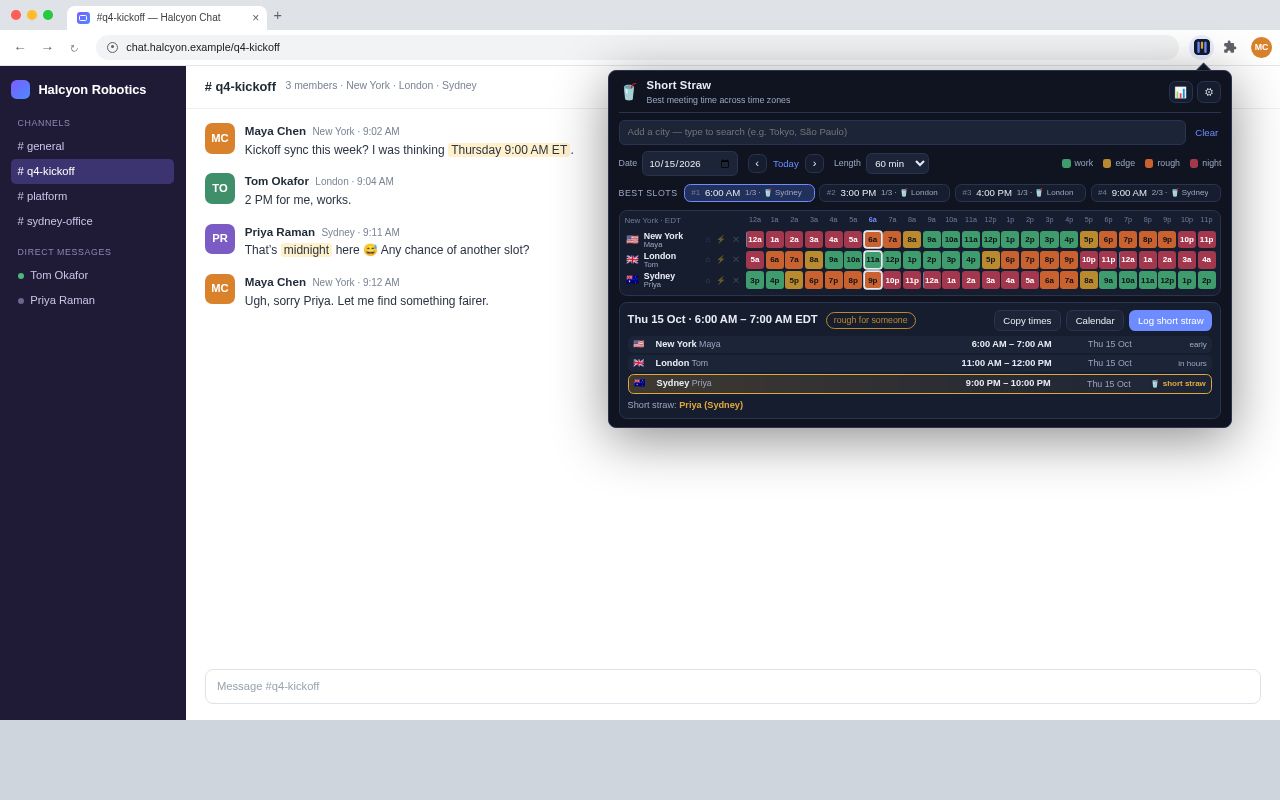Viewport: 1280px width, 800px height.
Task: Remove London from the city list
Action: [x=736, y=260]
